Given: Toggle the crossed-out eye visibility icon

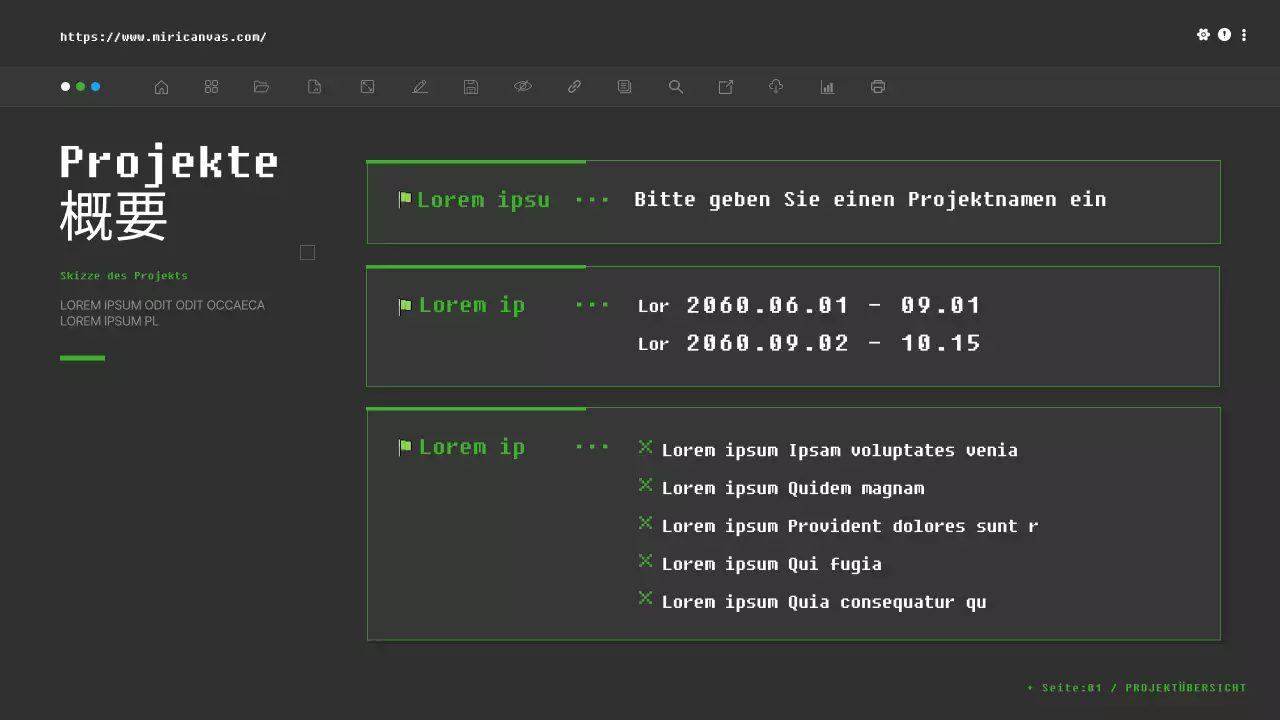Looking at the screenshot, I should pos(523,87).
